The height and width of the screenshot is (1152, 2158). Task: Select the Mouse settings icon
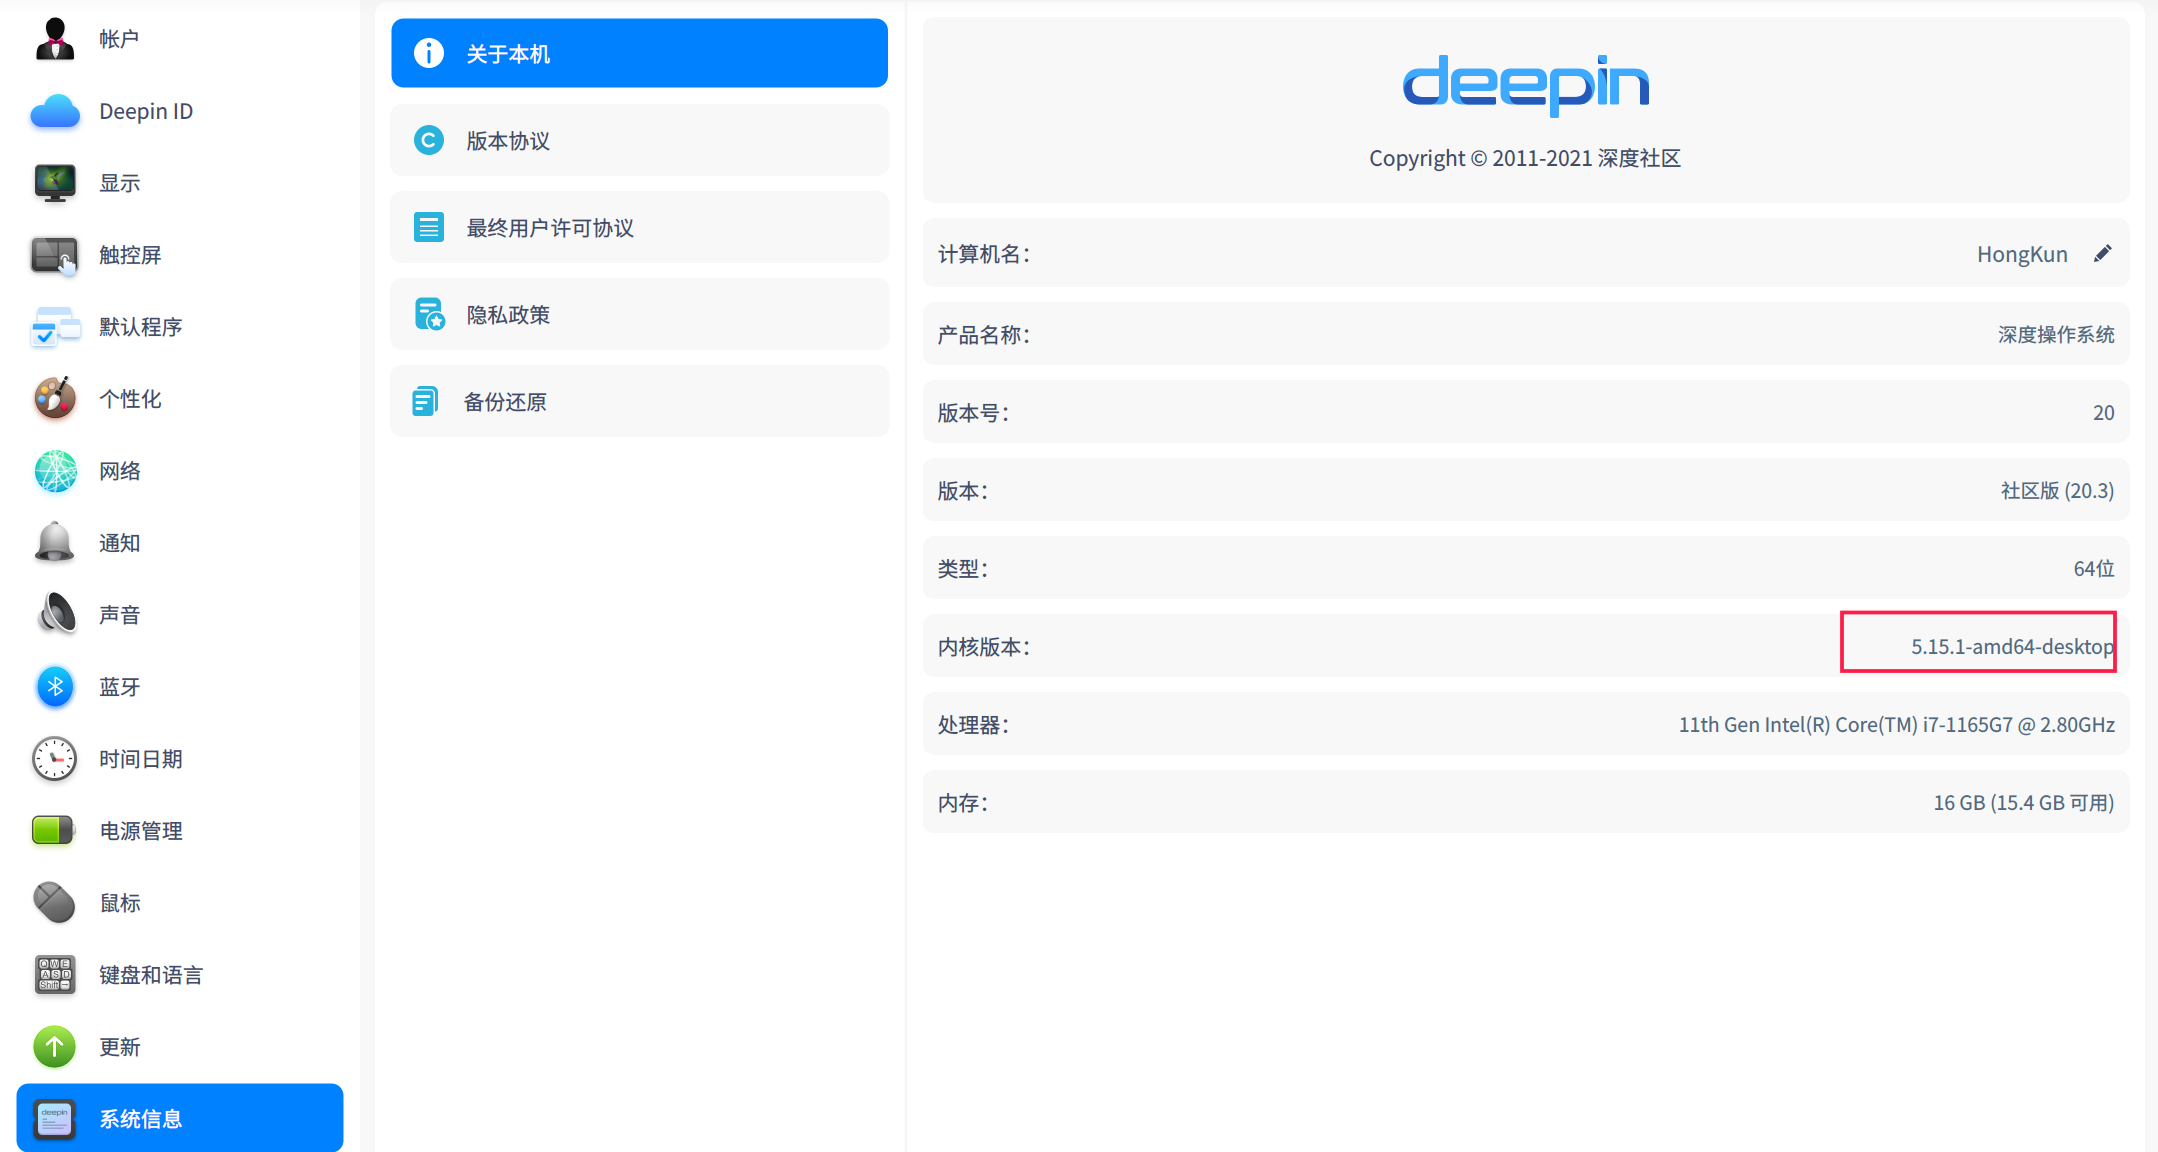tap(55, 903)
